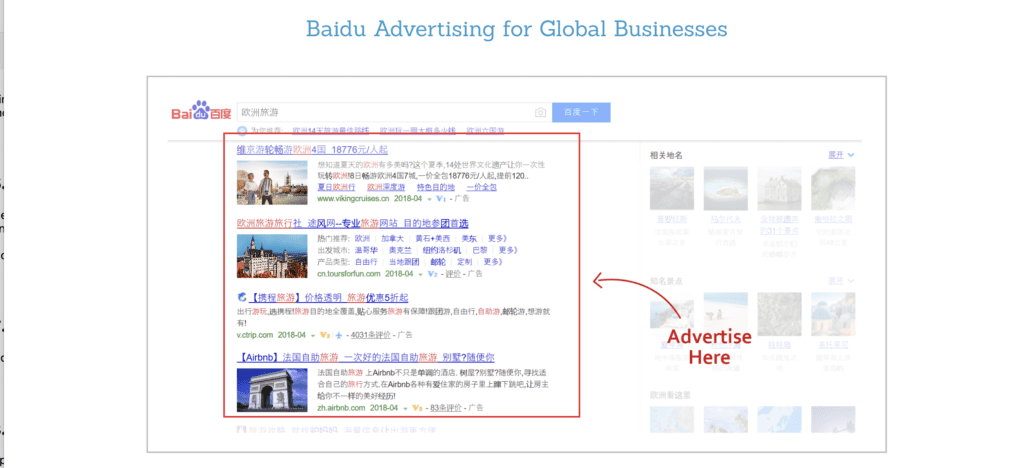Open the 欧洲旅游旅行社 途风网 ad title
Image resolution: width=1024 pixels, height=468 pixels.
tap(353, 223)
